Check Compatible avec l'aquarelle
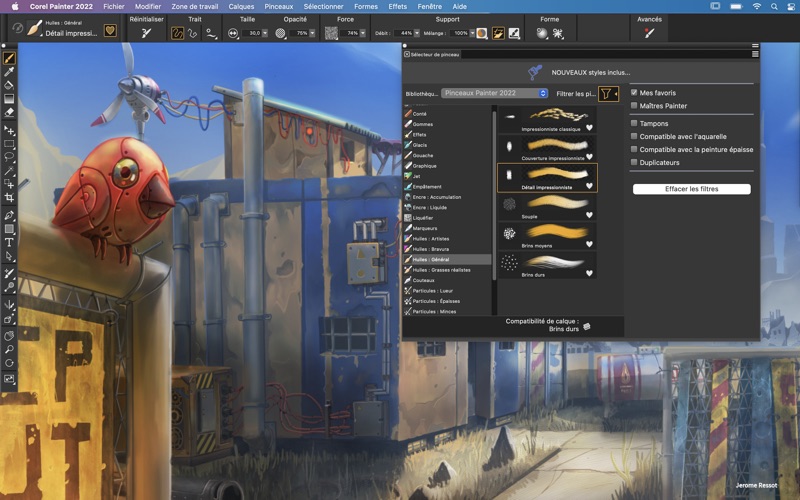800x500 pixels. click(x=634, y=136)
